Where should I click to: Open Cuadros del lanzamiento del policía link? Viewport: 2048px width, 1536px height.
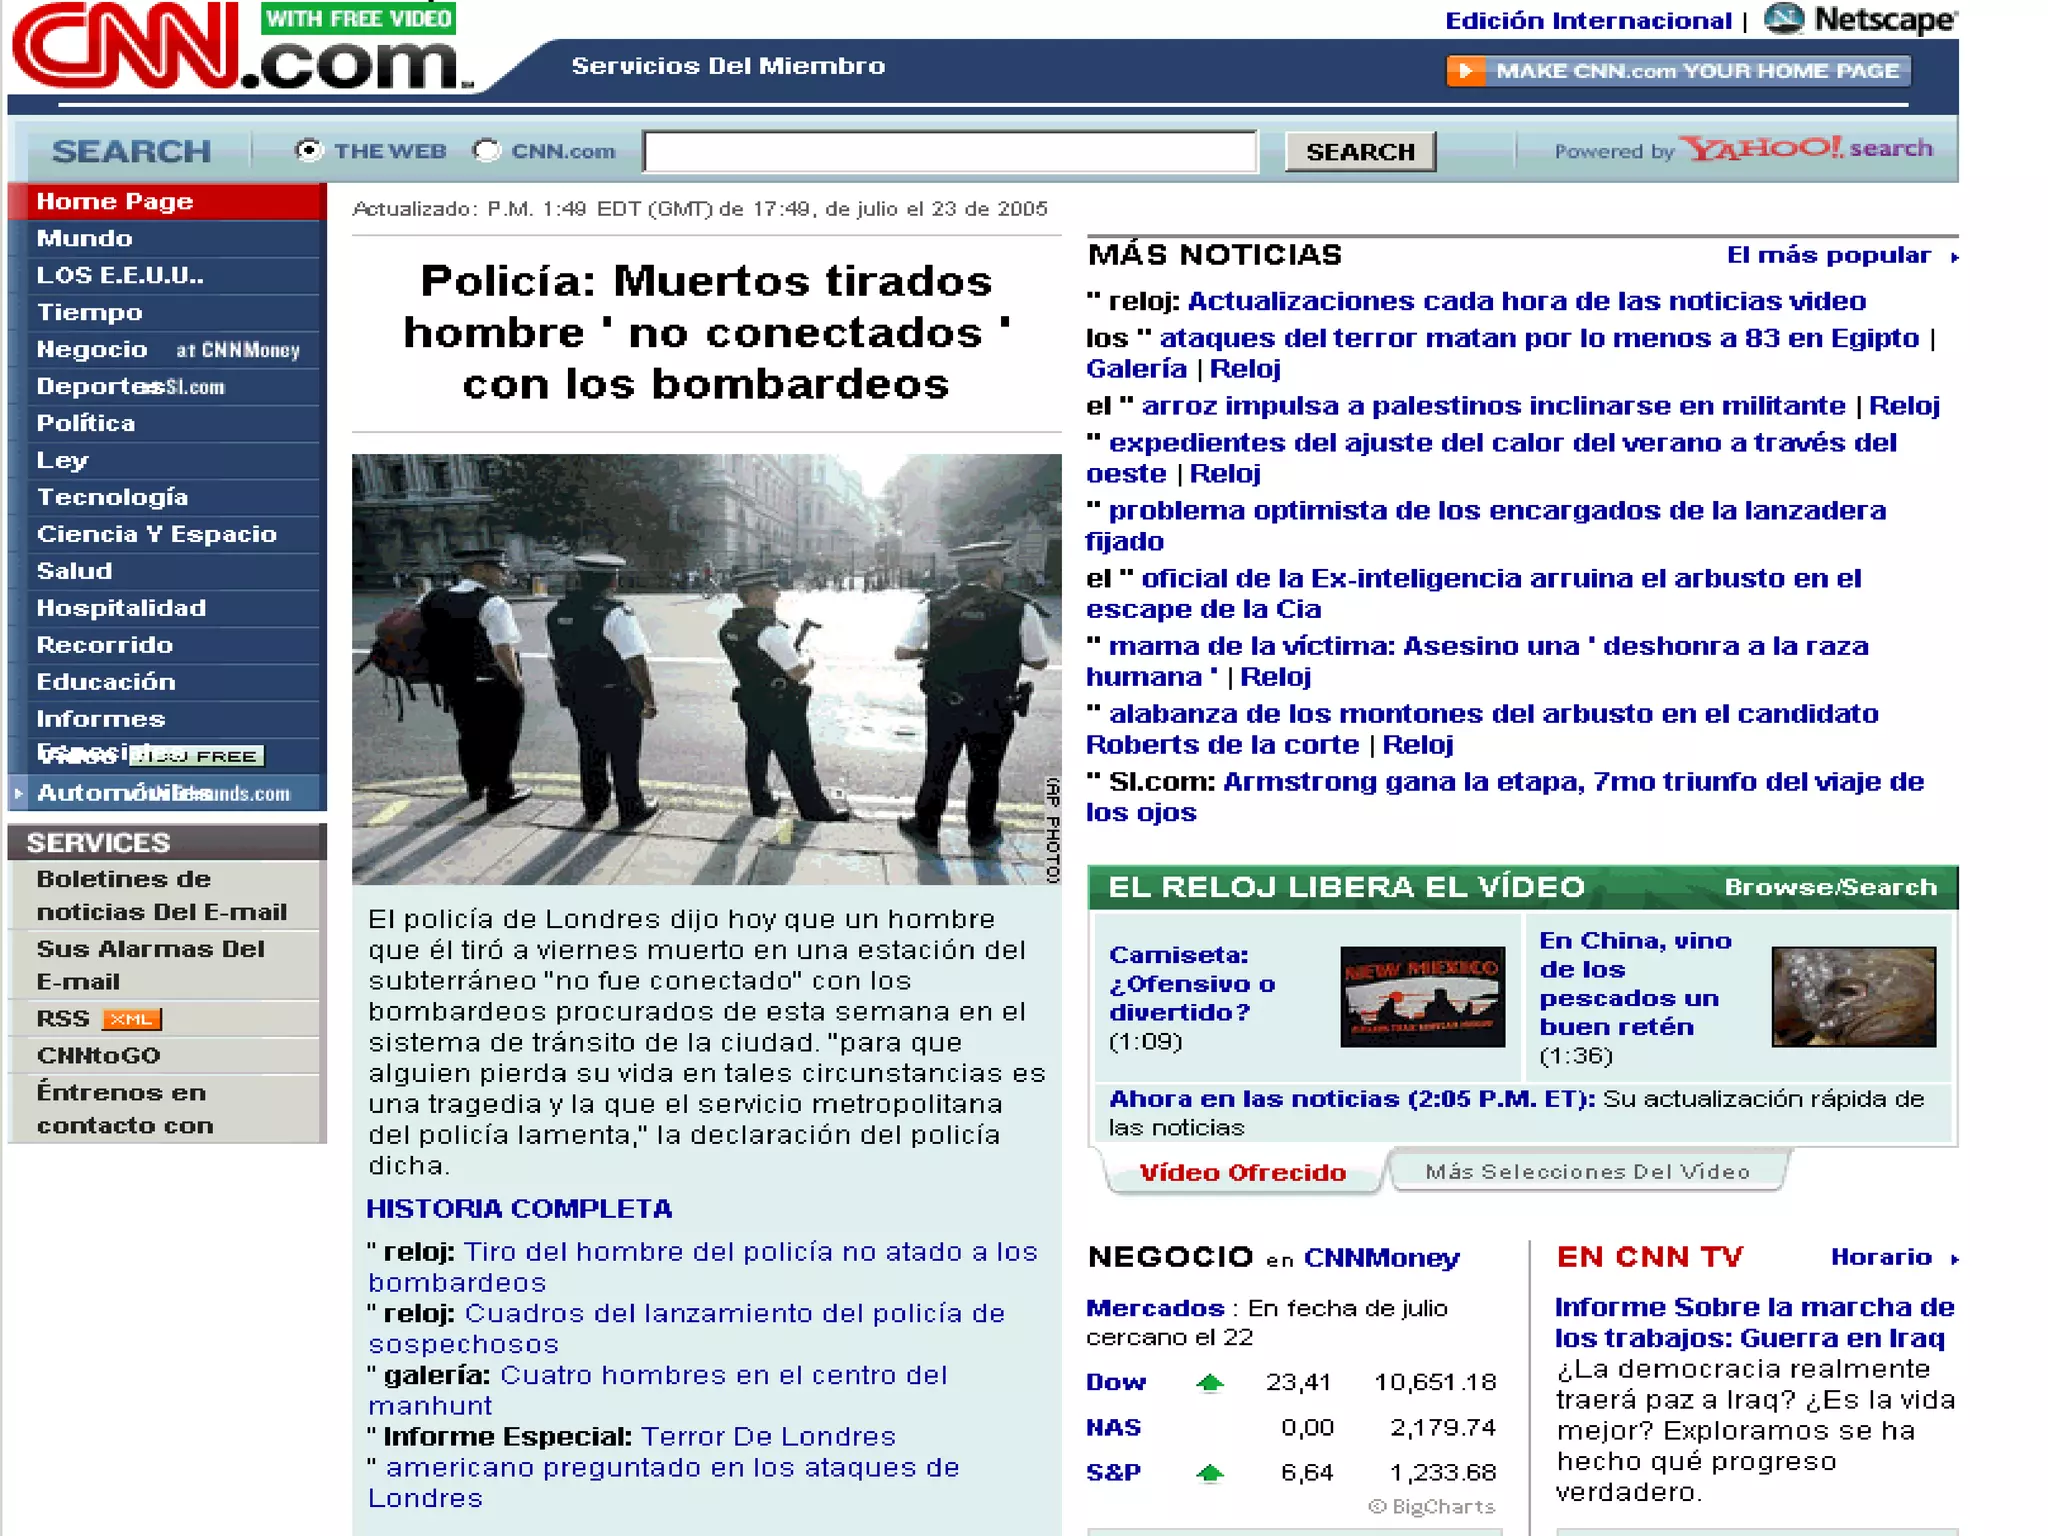[687, 1329]
